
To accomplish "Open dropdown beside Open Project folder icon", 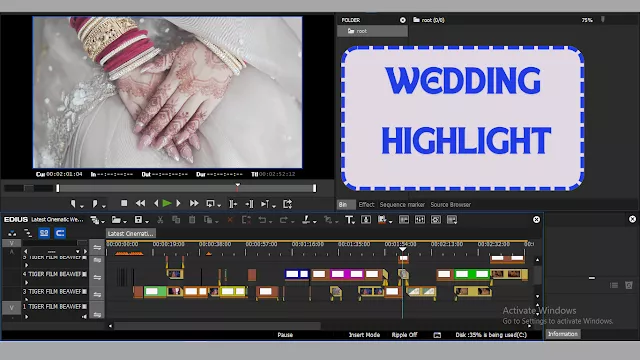I will pyautogui.click(x=125, y=222).
